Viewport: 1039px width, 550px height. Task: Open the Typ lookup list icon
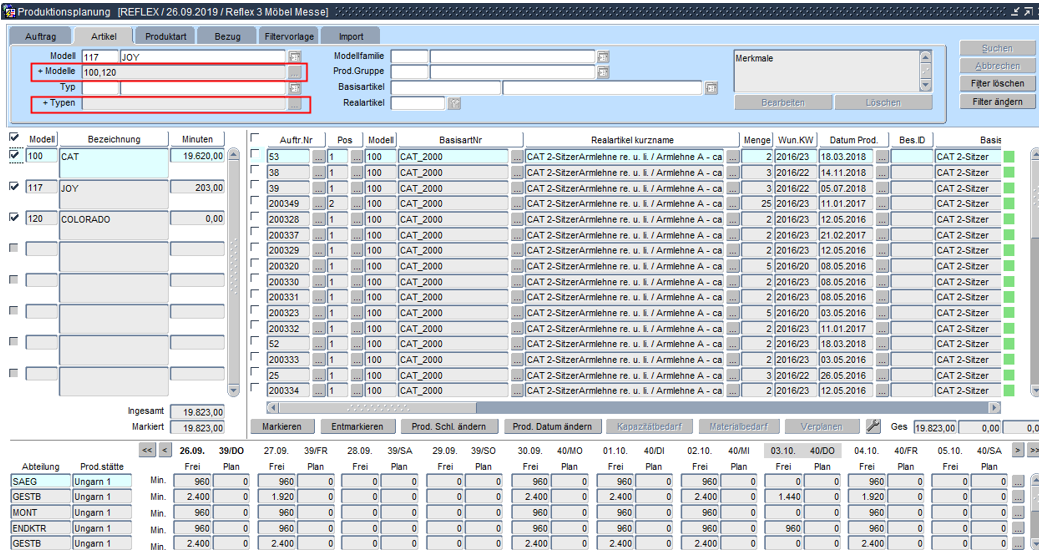pos(294,88)
